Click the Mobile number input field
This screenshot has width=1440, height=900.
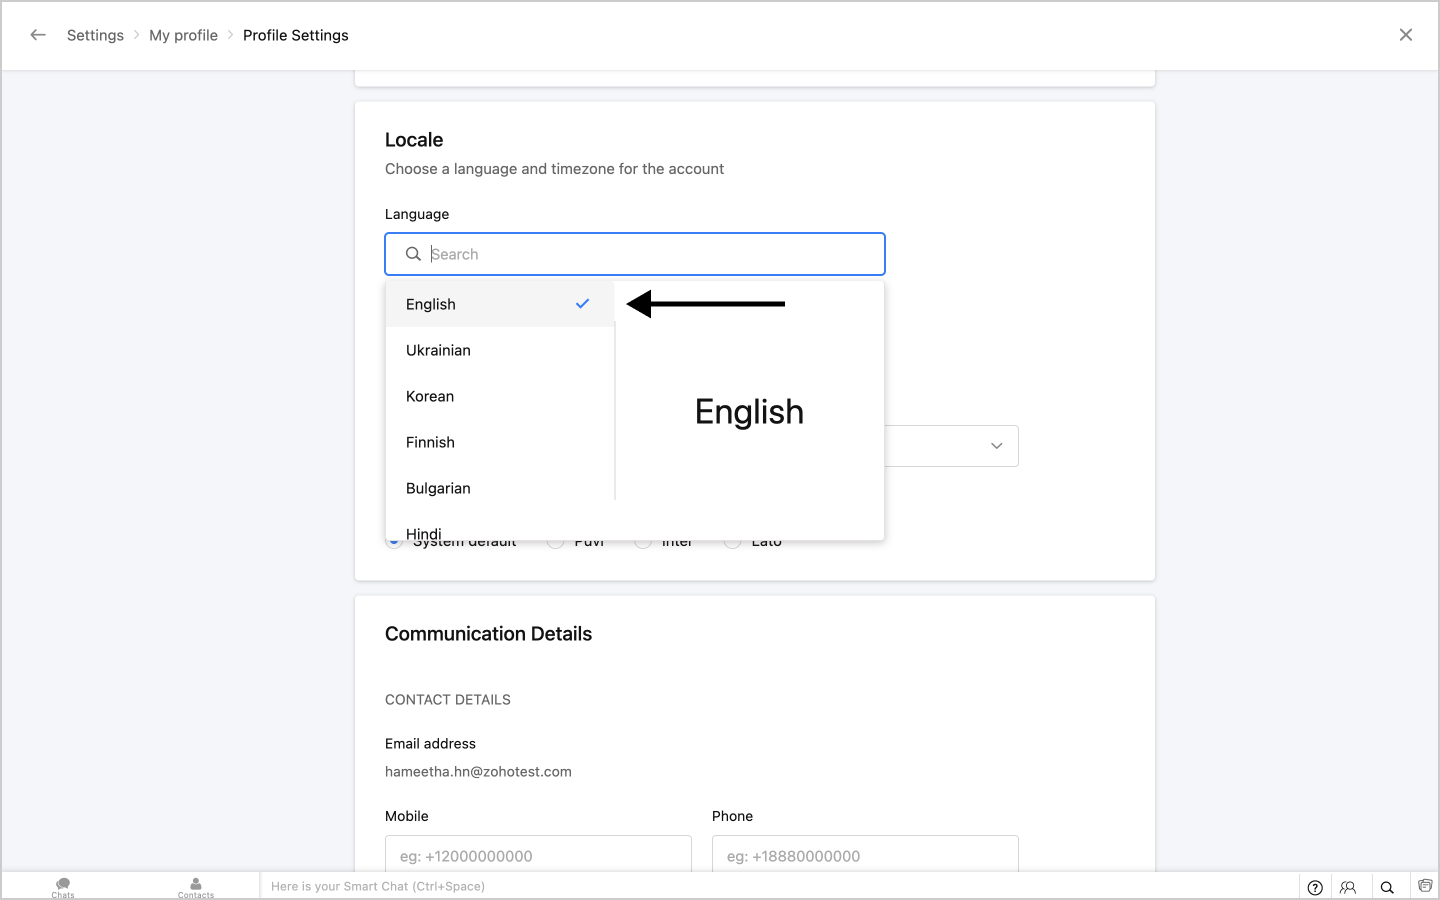[x=538, y=855]
